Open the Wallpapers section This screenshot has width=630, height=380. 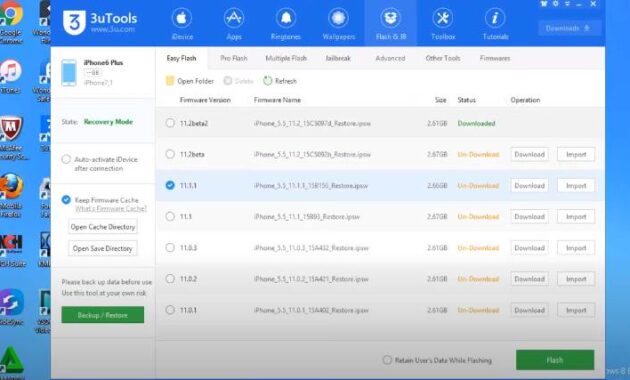tap(338, 24)
